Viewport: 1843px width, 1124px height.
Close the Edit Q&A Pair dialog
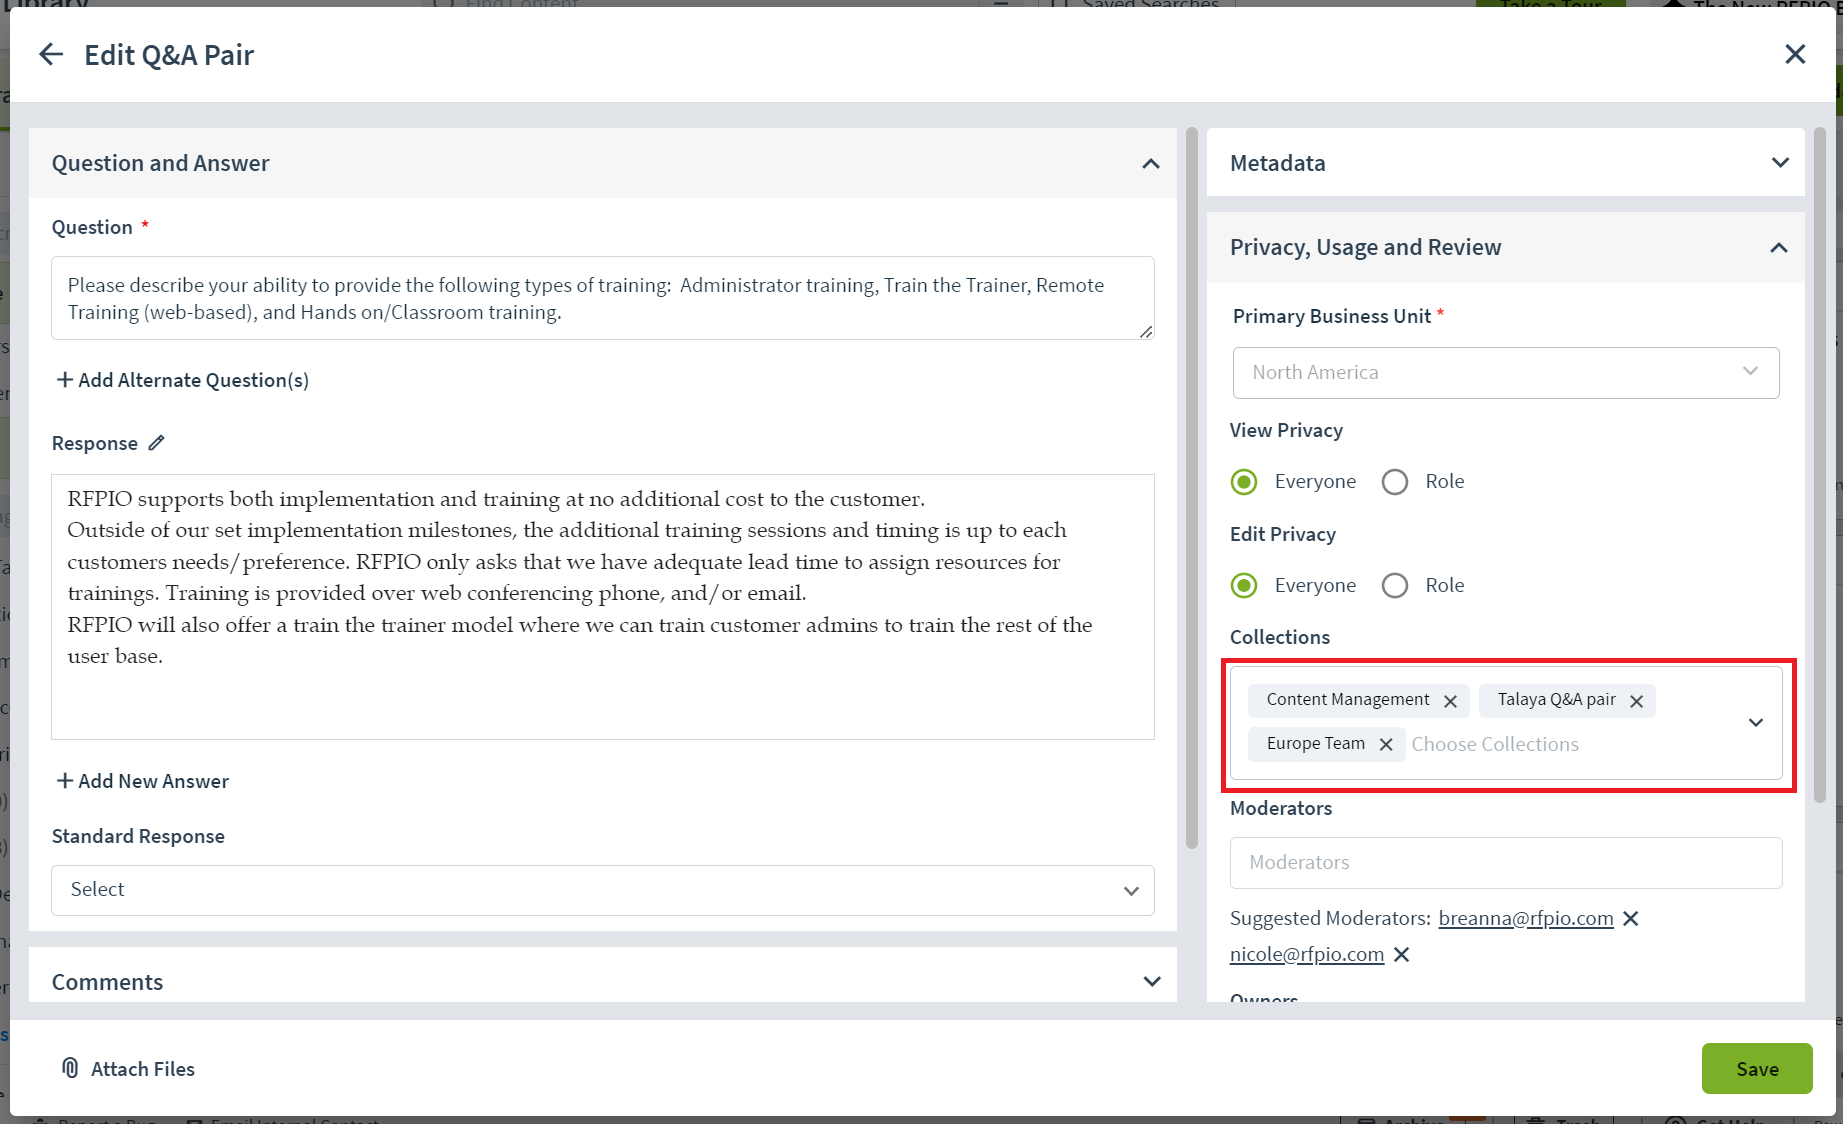click(1795, 54)
